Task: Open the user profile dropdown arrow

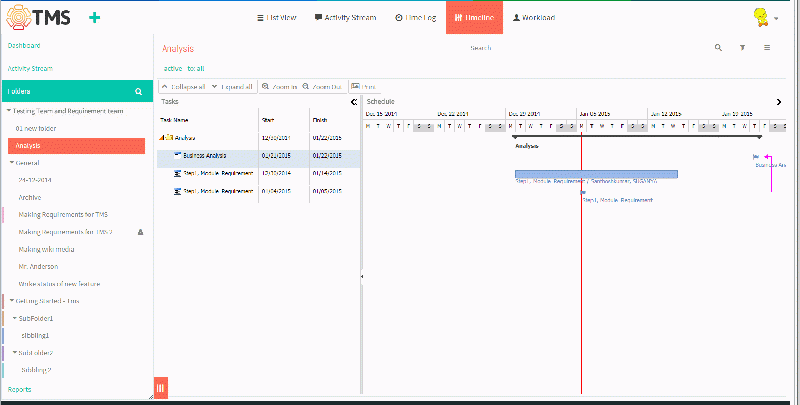Action: click(x=776, y=19)
